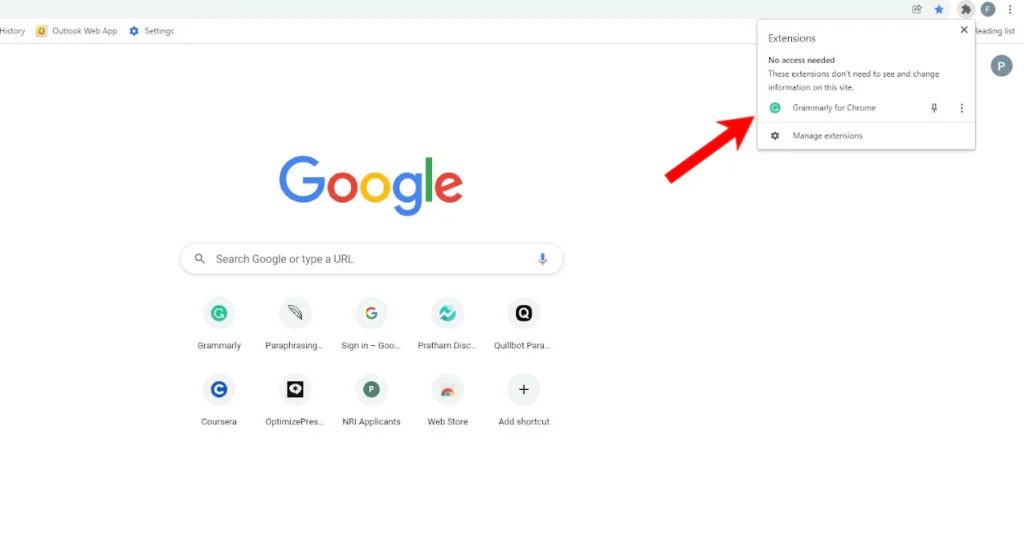Open the Sign in – Google shortcut tile
The width and height of the screenshot is (1024, 554).
click(371, 325)
